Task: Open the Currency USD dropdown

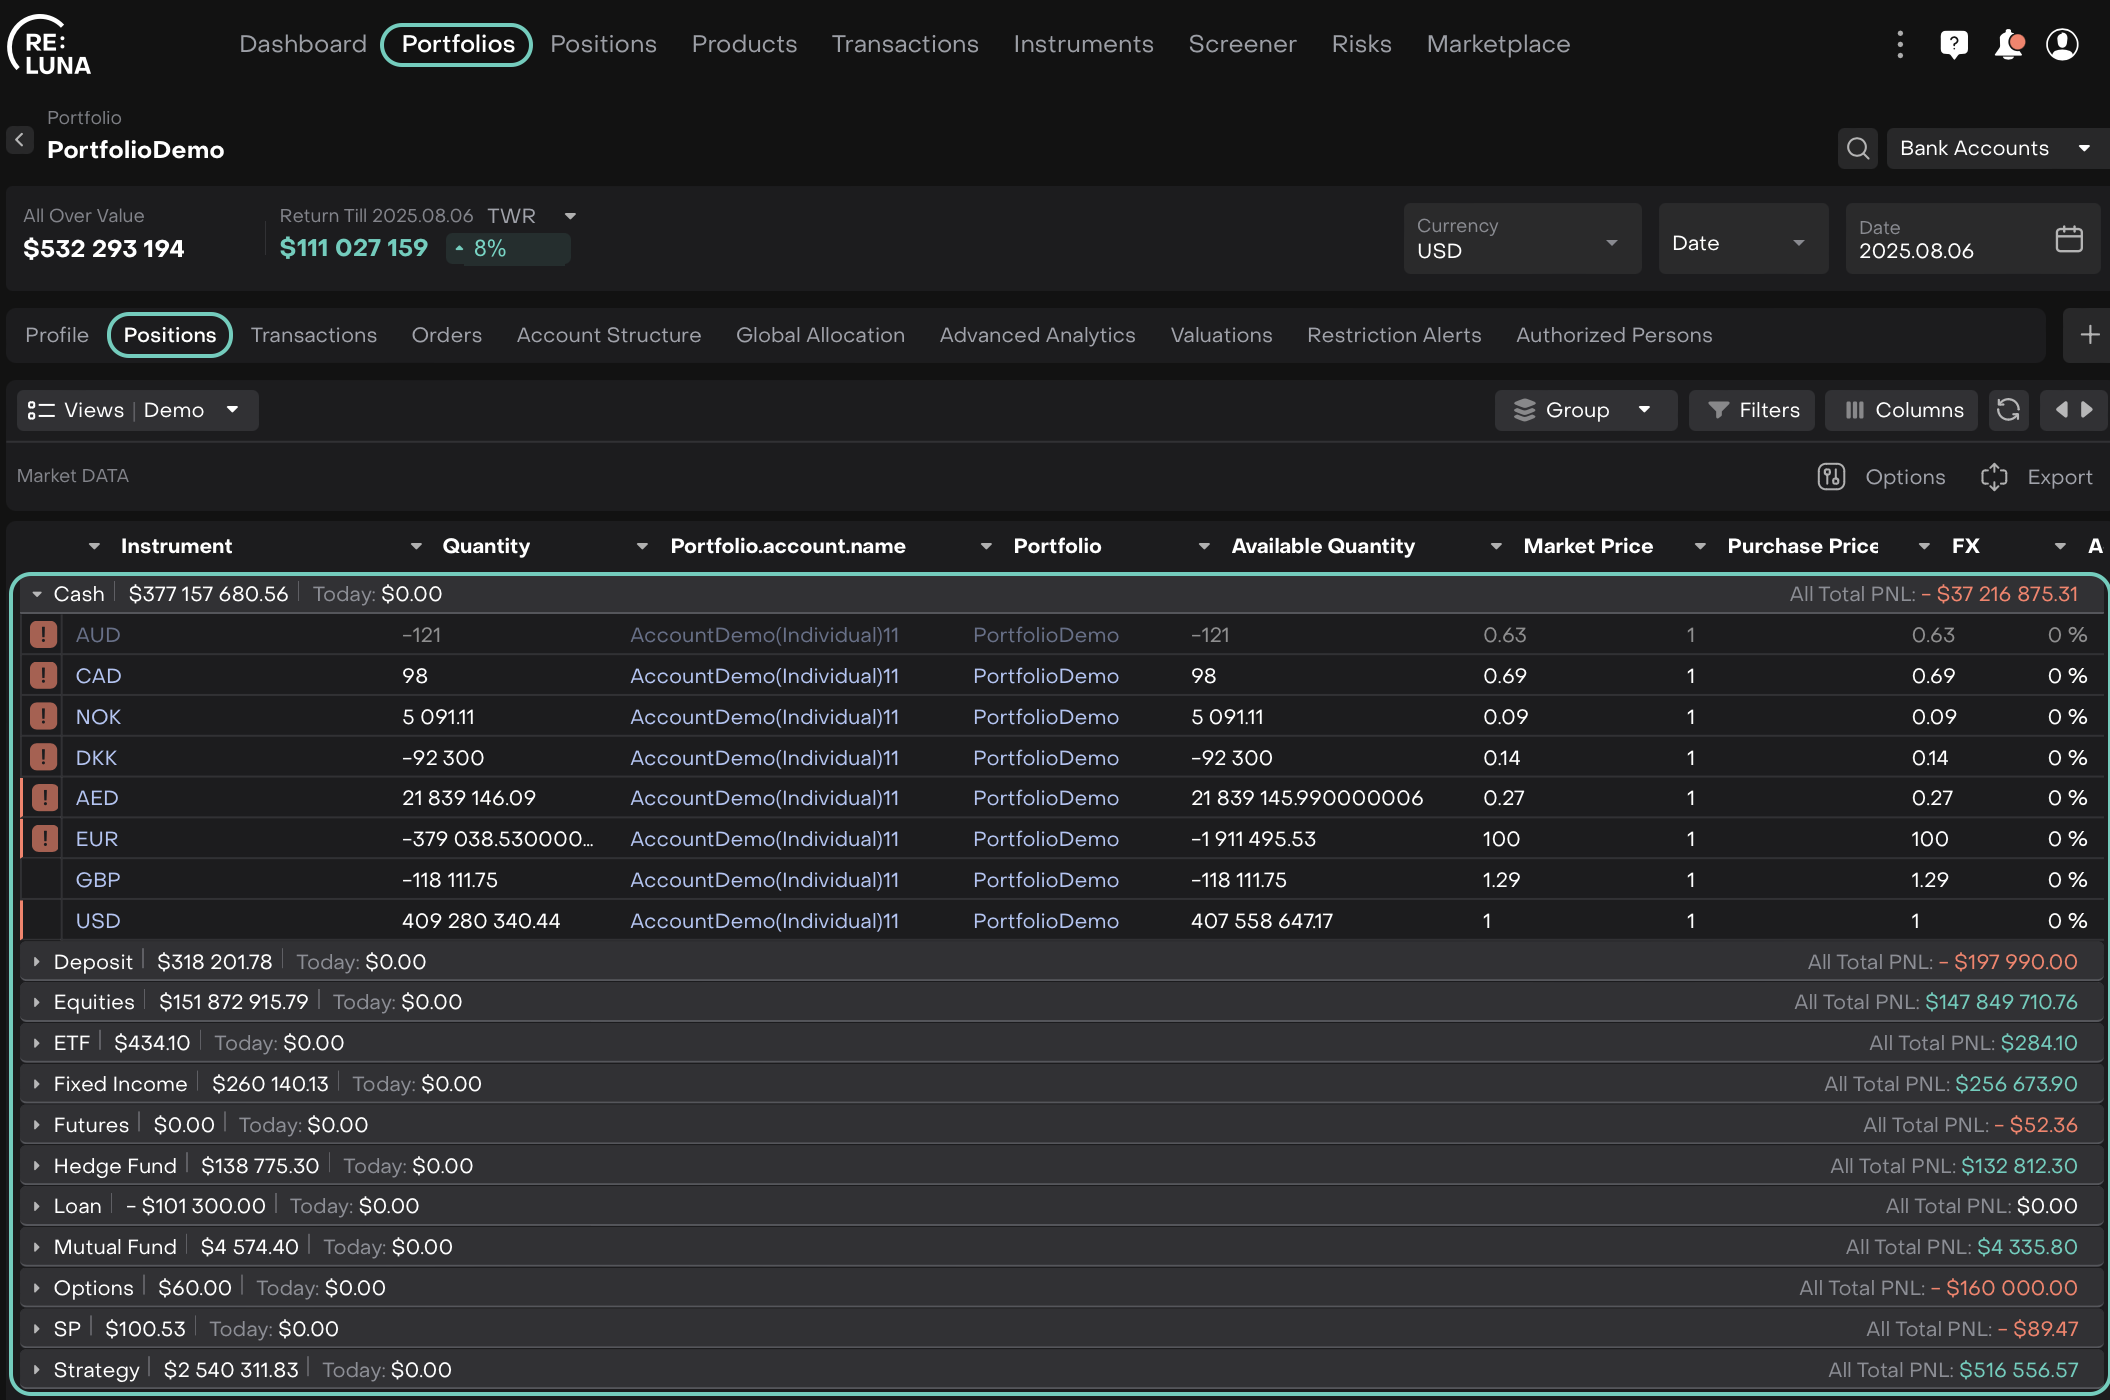Action: tap(1522, 239)
